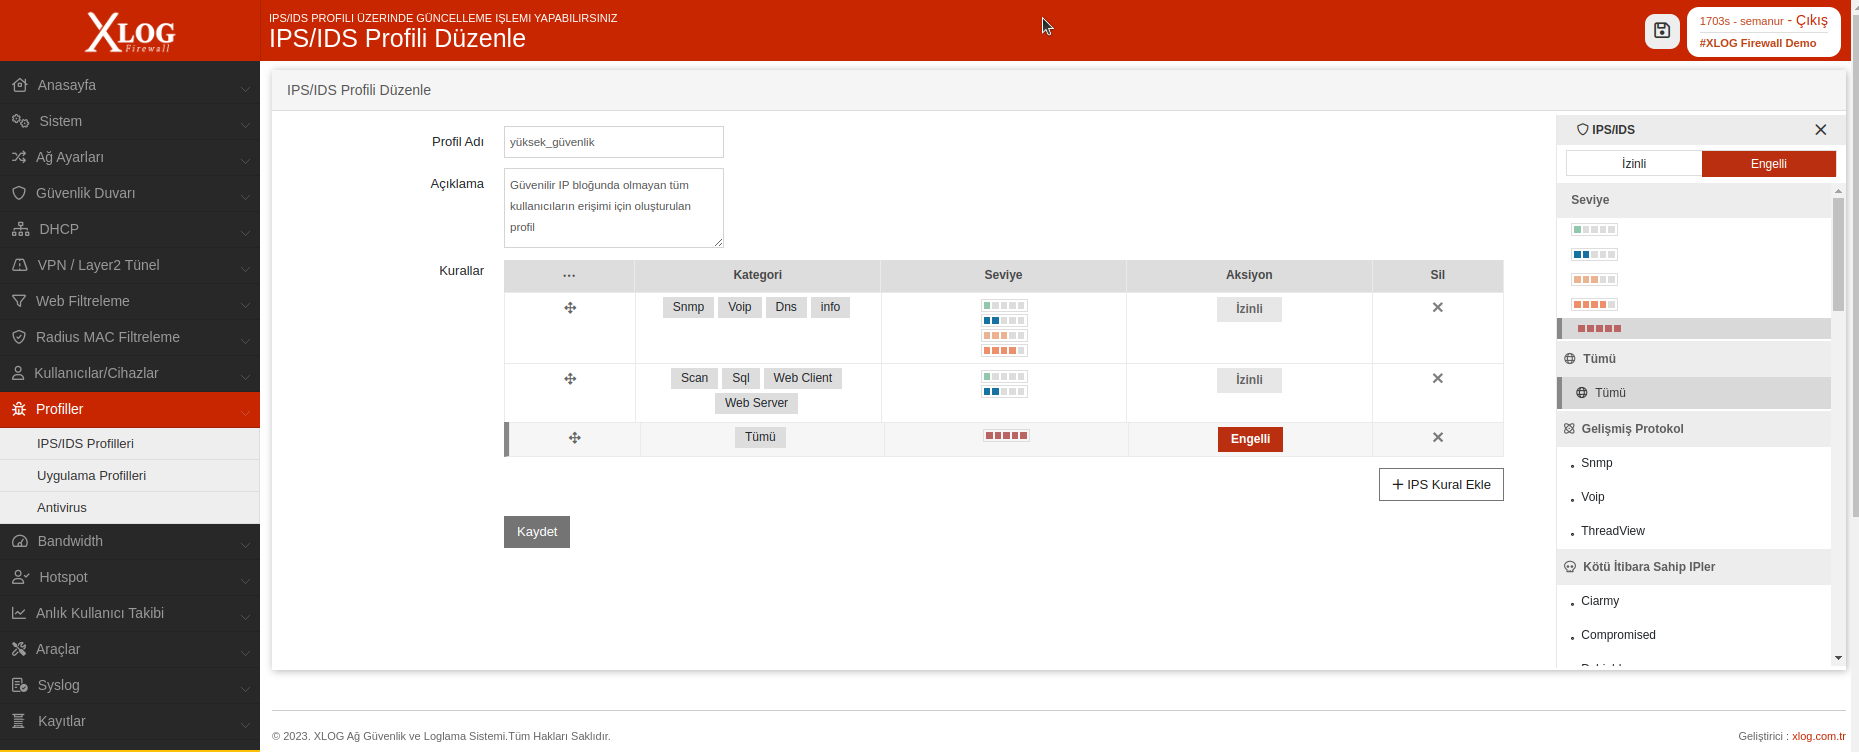This screenshot has width=1859, height=752.
Task: Click the Kaydet button
Action: 537,532
